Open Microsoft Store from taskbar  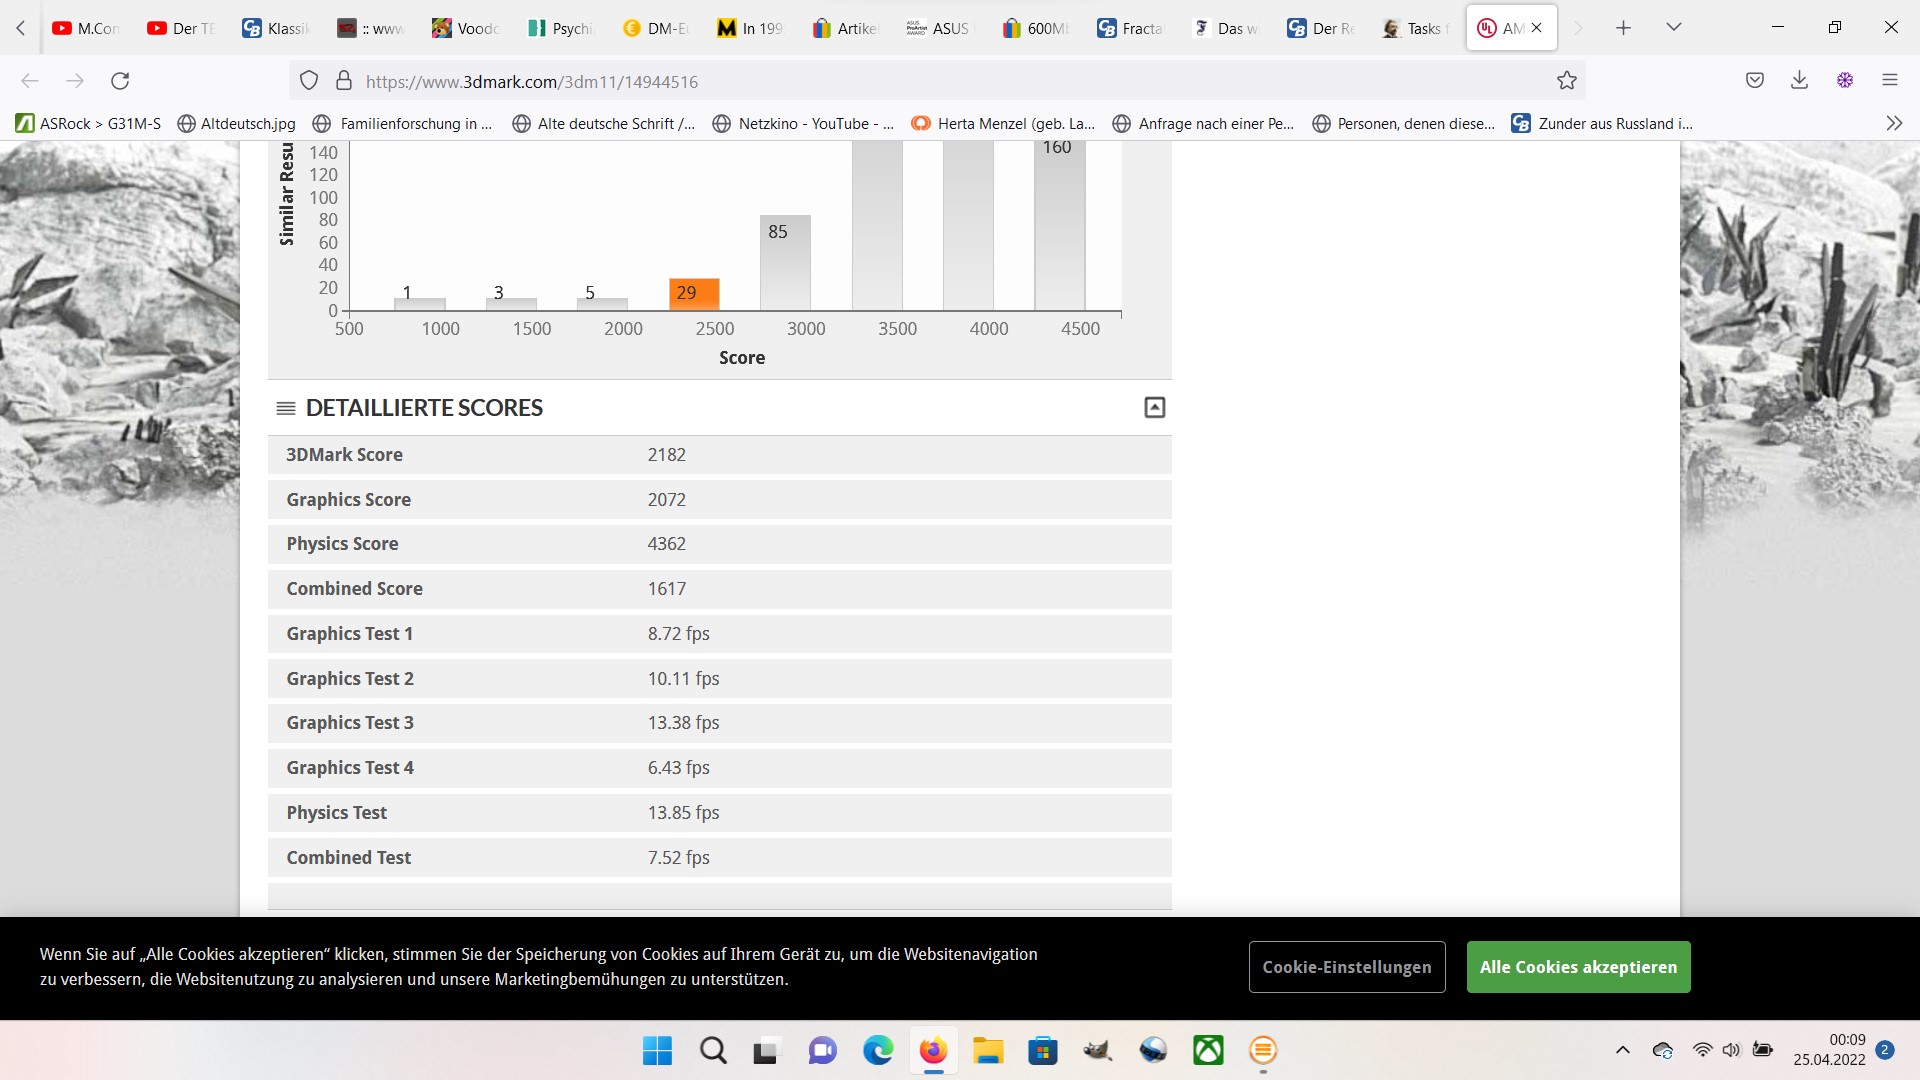point(1043,1051)
